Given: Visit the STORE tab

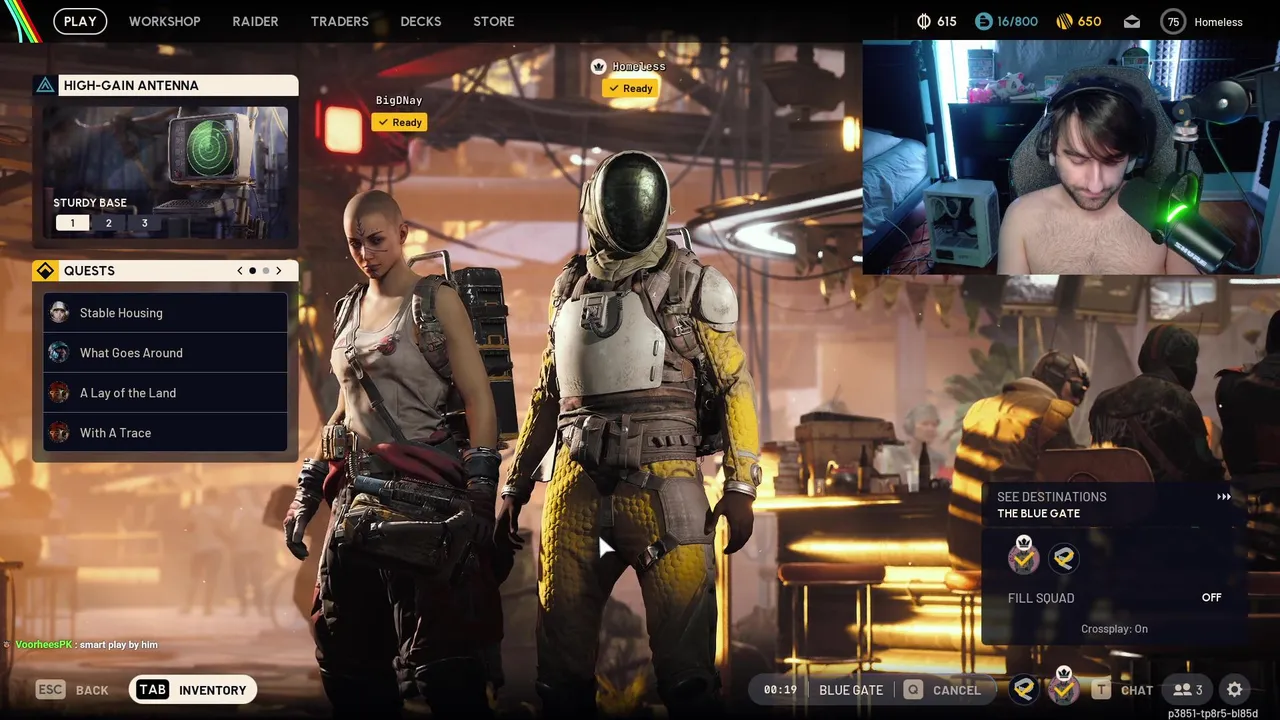Looking at the screenshot, I should coord(494,21).
